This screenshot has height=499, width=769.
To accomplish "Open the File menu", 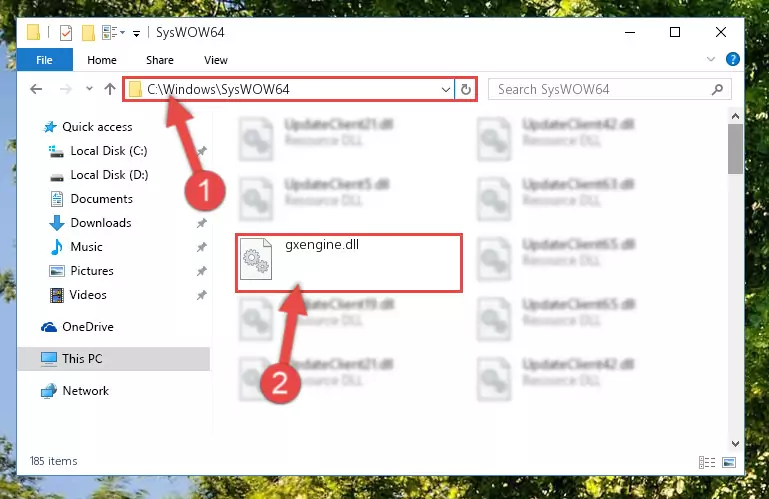I will pyautogui.click(x=45, y=60).
